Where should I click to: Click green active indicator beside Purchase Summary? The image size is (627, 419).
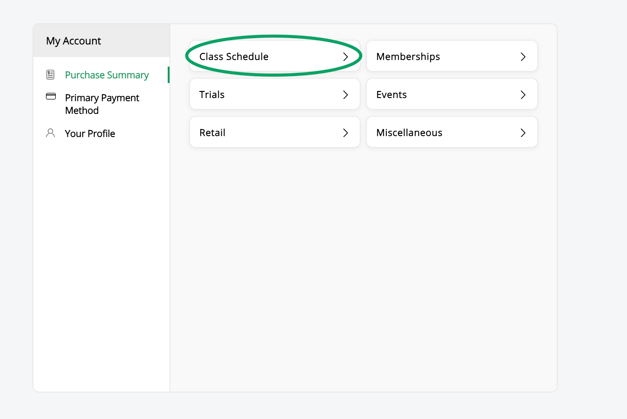point(168,75)
